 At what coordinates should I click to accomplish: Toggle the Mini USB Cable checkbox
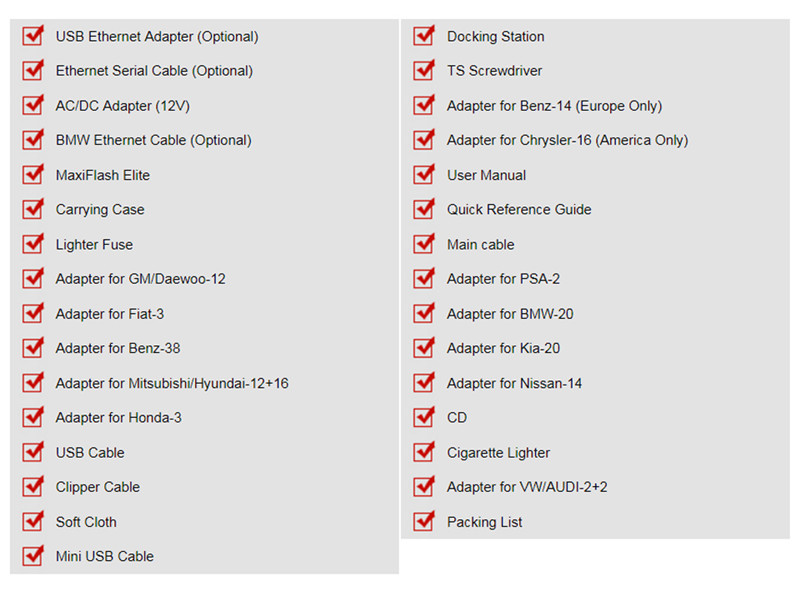32,557
